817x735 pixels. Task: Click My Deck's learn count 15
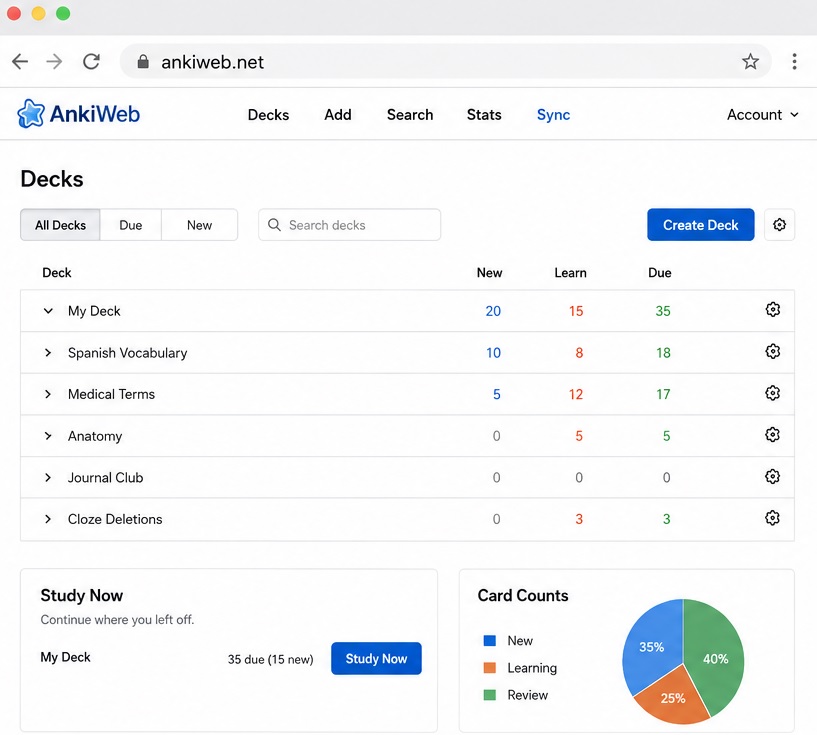coord(576,311)
